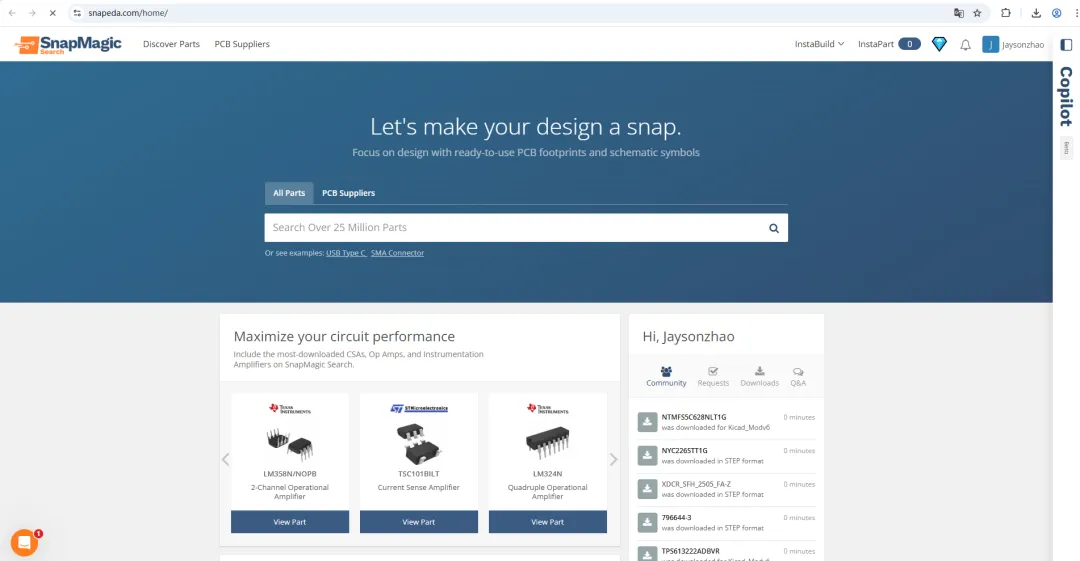Switch to the Community tab
Image resolution: width=1080 pixels, height=561 pixels.
[x=666, y=376]
